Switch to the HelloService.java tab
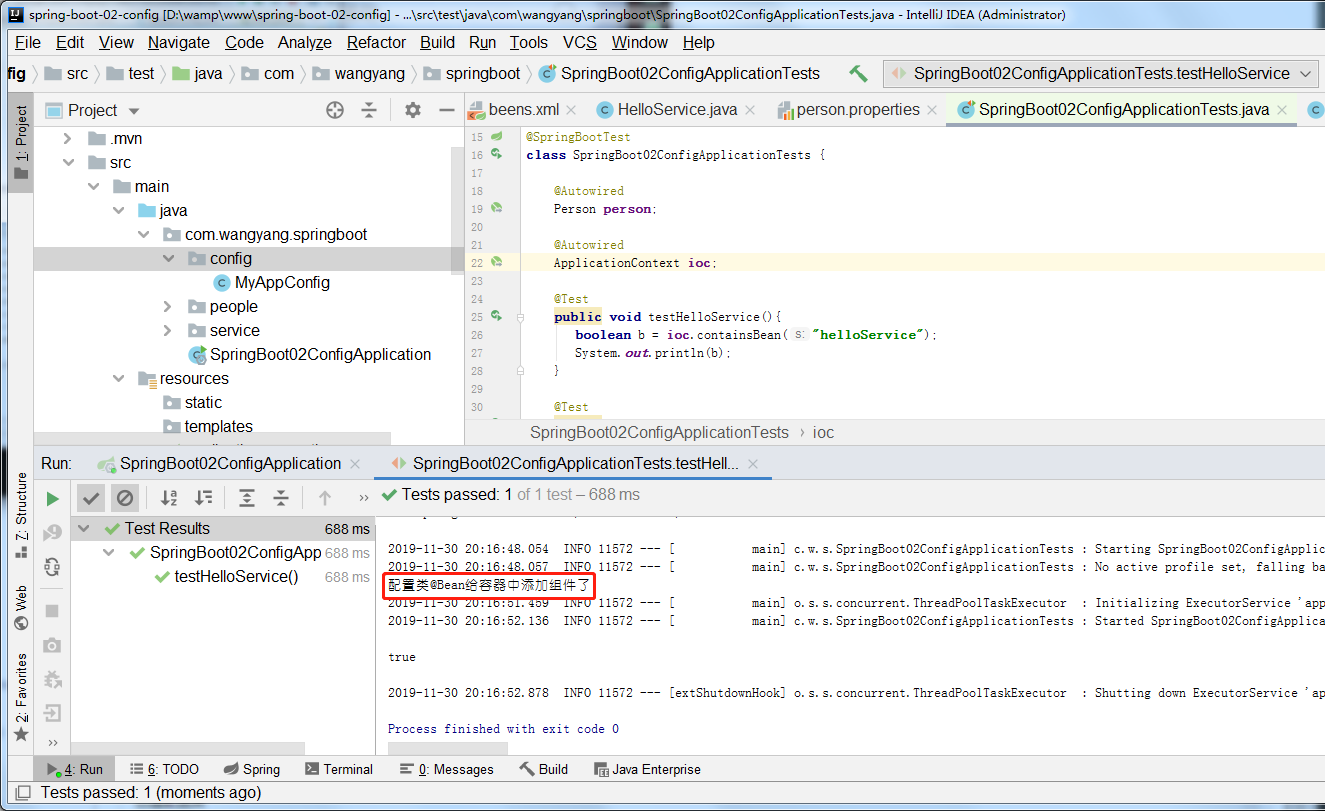The image size is (1325, 811). pyautogui.click(x=677, y=110)
